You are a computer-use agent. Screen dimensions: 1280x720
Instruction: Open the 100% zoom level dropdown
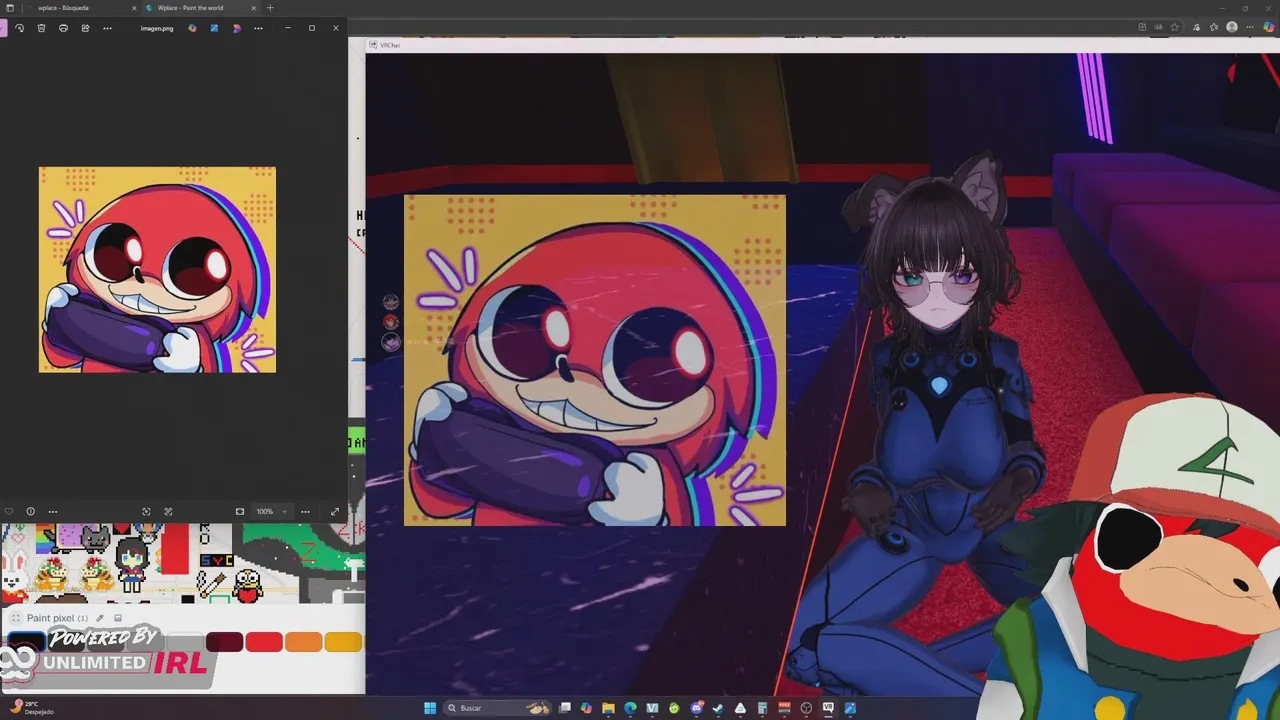[x=272, y=511]
